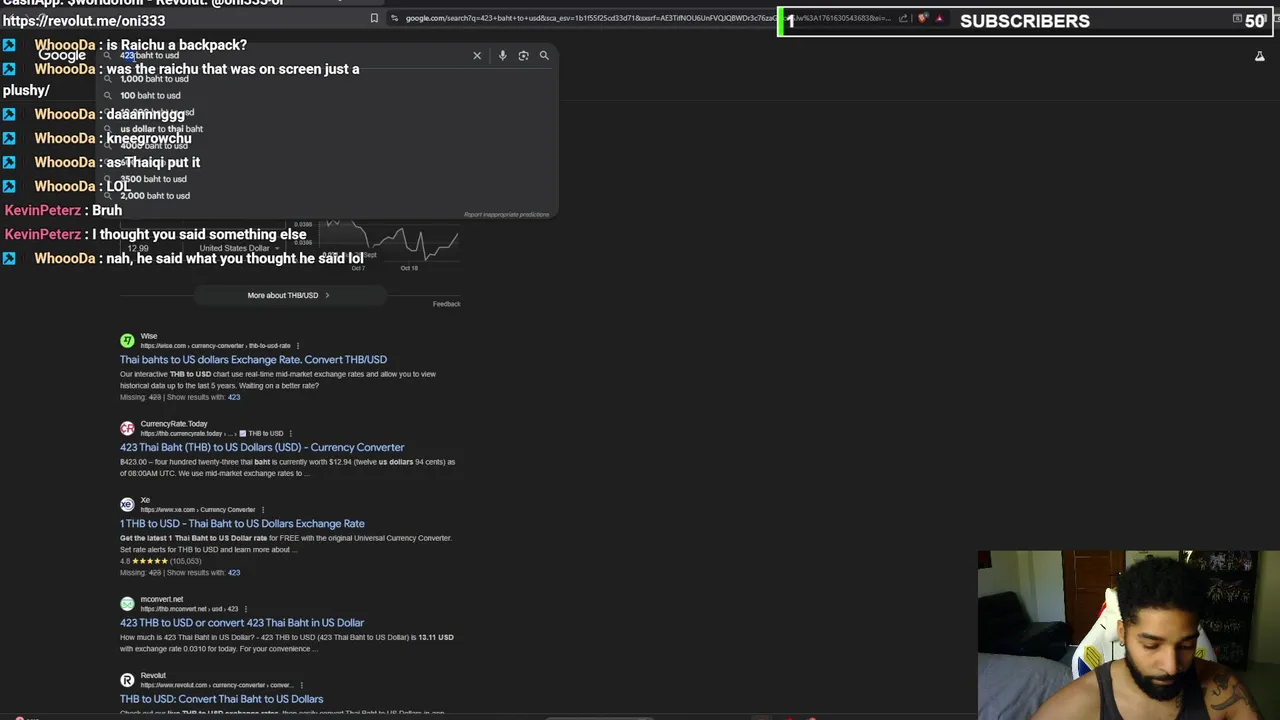Open Wise result three-dot menu

297,346
